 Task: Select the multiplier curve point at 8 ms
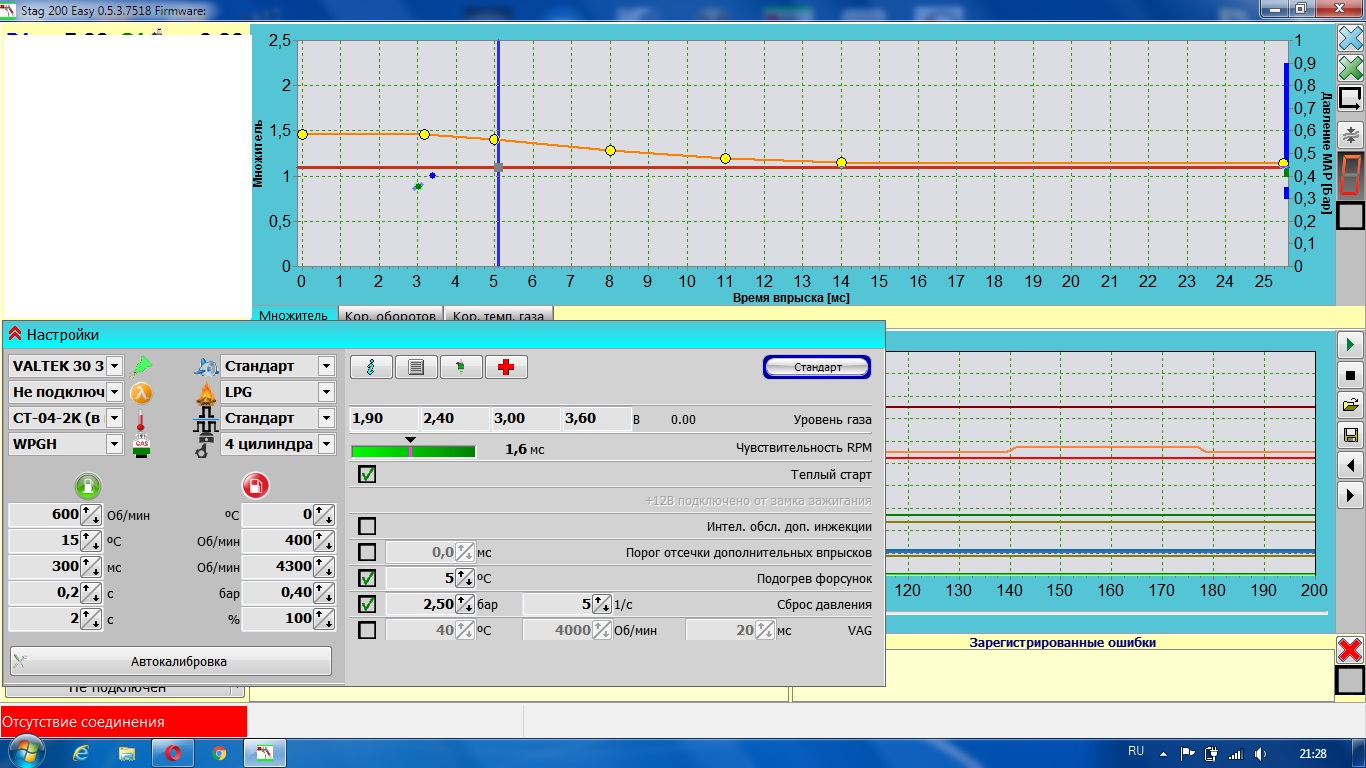click(610, 150)
